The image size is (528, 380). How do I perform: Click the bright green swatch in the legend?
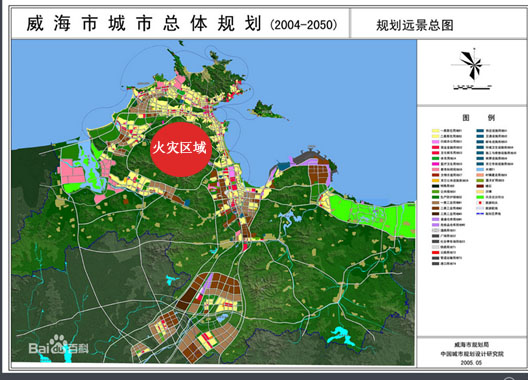pos(480,197)
